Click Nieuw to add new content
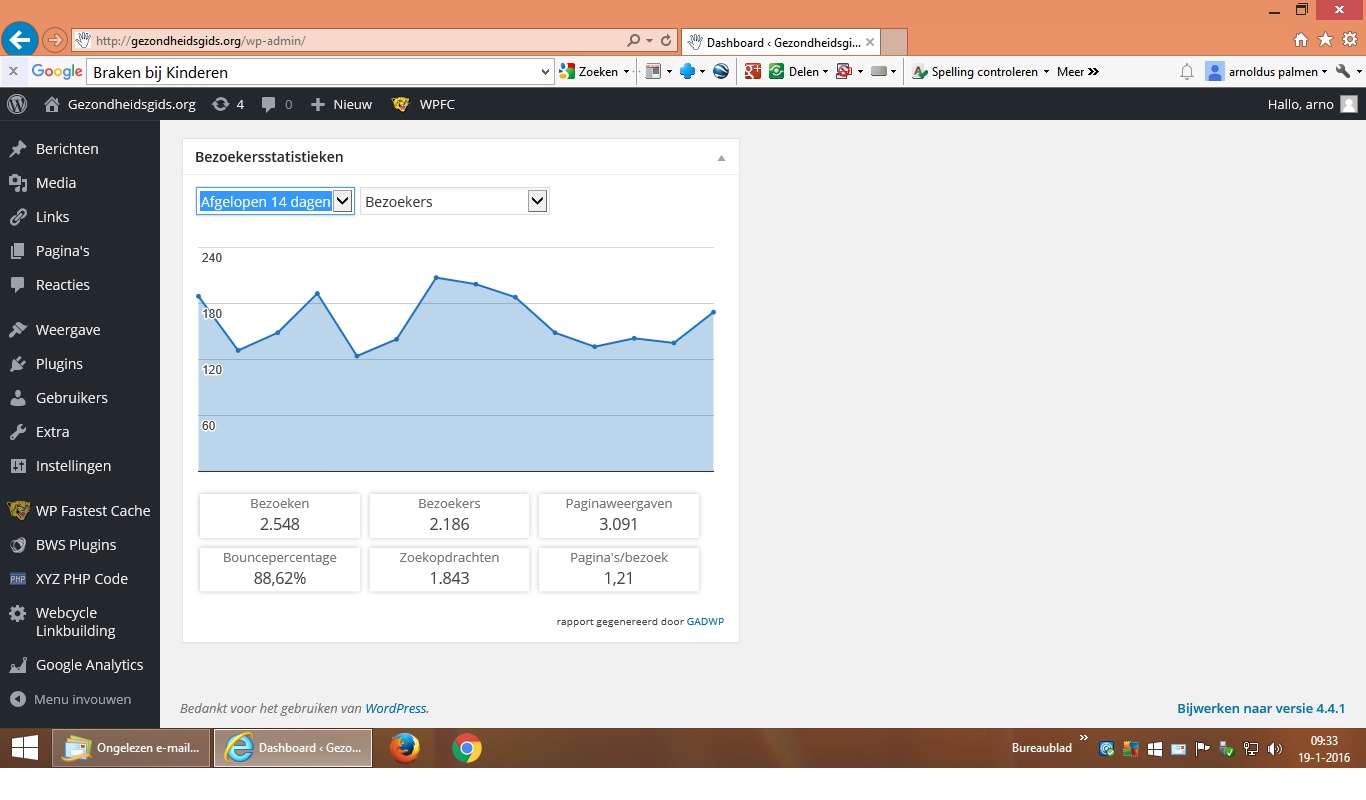This screenshot has height=800, width=1366. coord(341,104)
